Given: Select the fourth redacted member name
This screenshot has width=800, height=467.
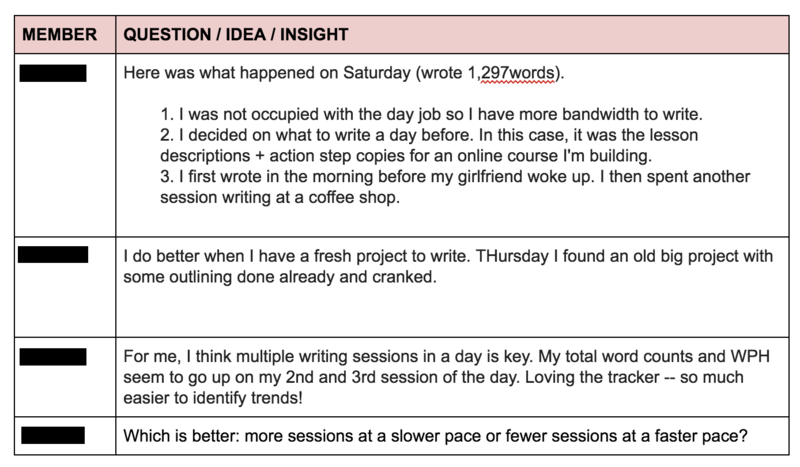Looking at the screenshot, I should [53, 435].
